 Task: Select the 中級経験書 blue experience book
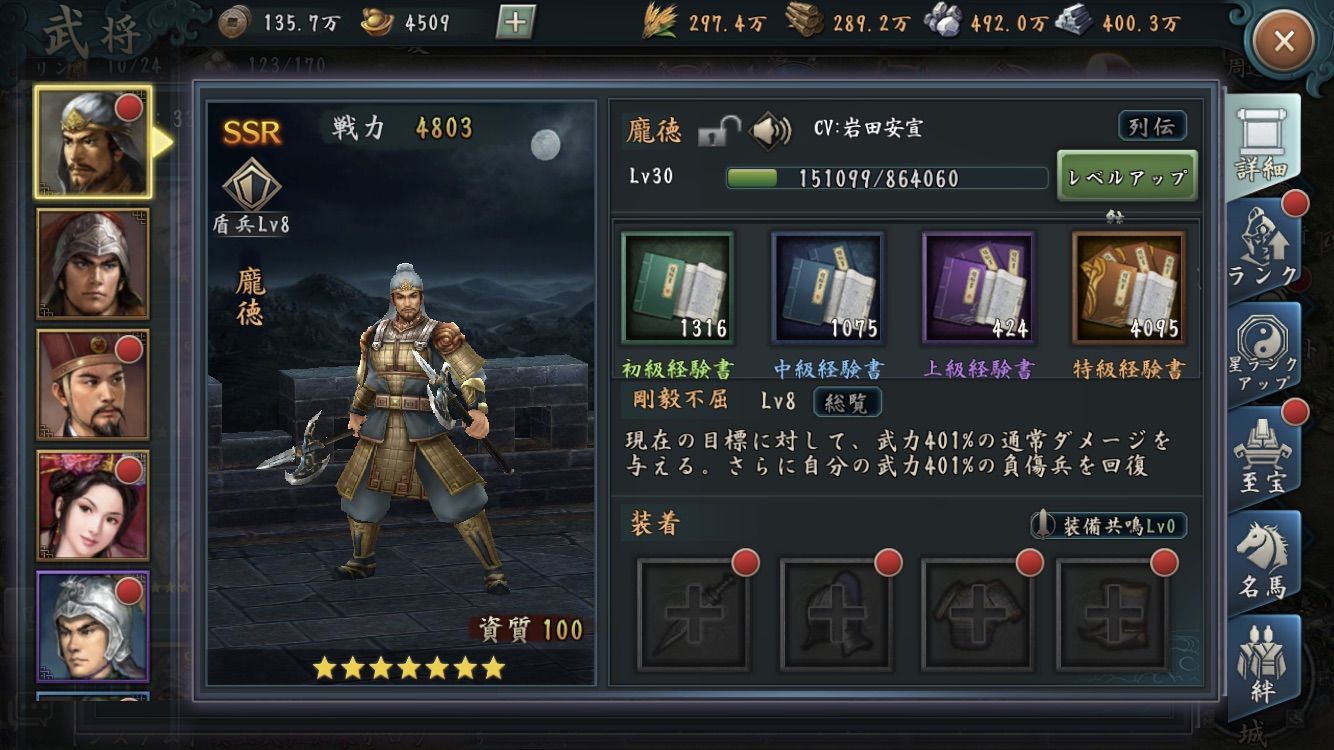click(827, 288)
